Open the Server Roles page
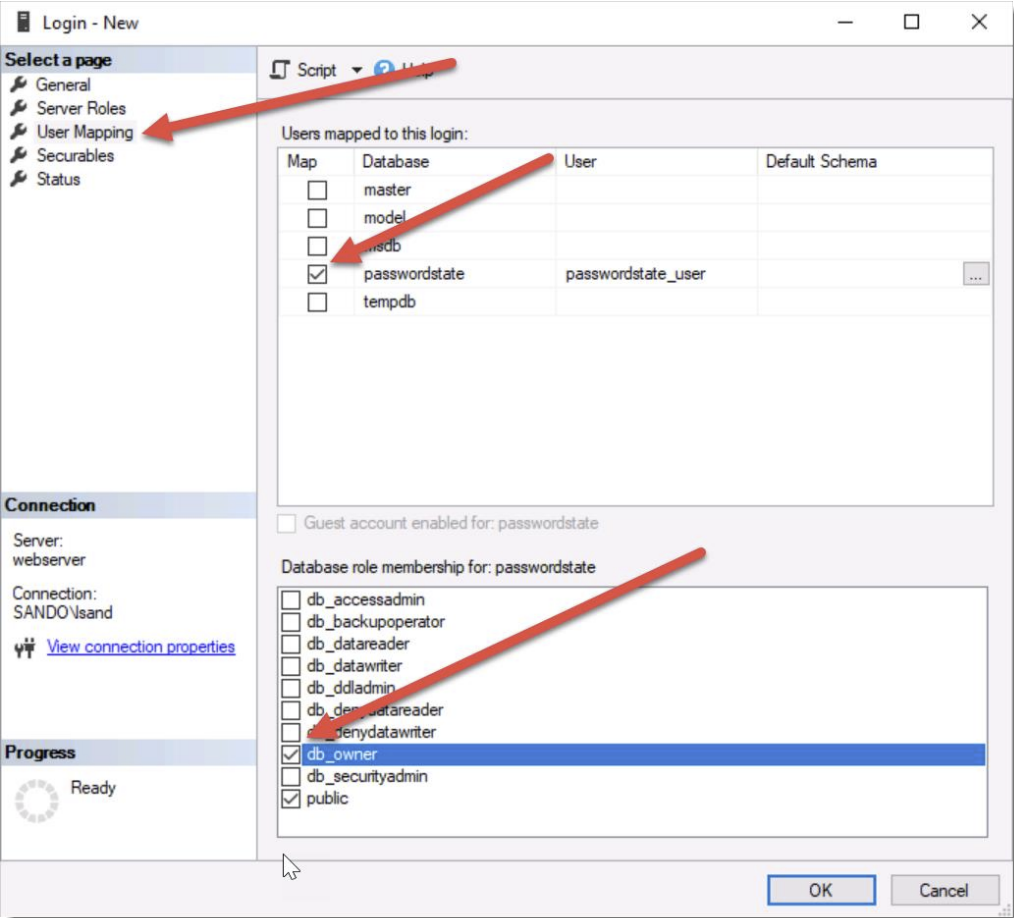Screen dimensions: 1014x918 click(81, 108)
